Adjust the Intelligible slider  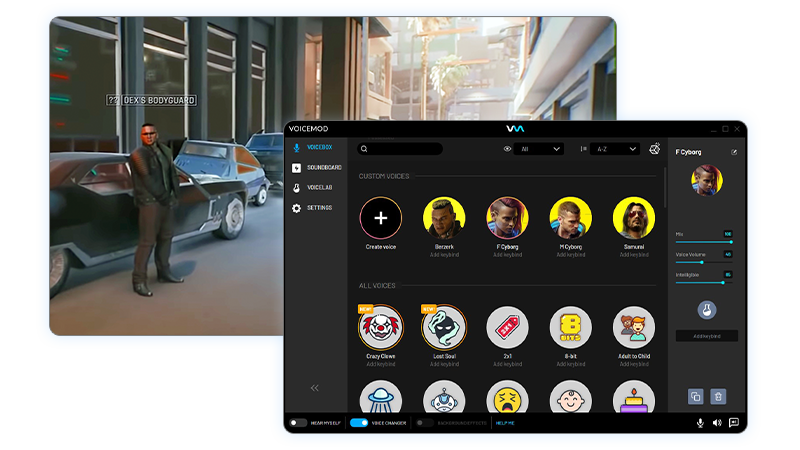pyautogui.click(x=704, y=283)
